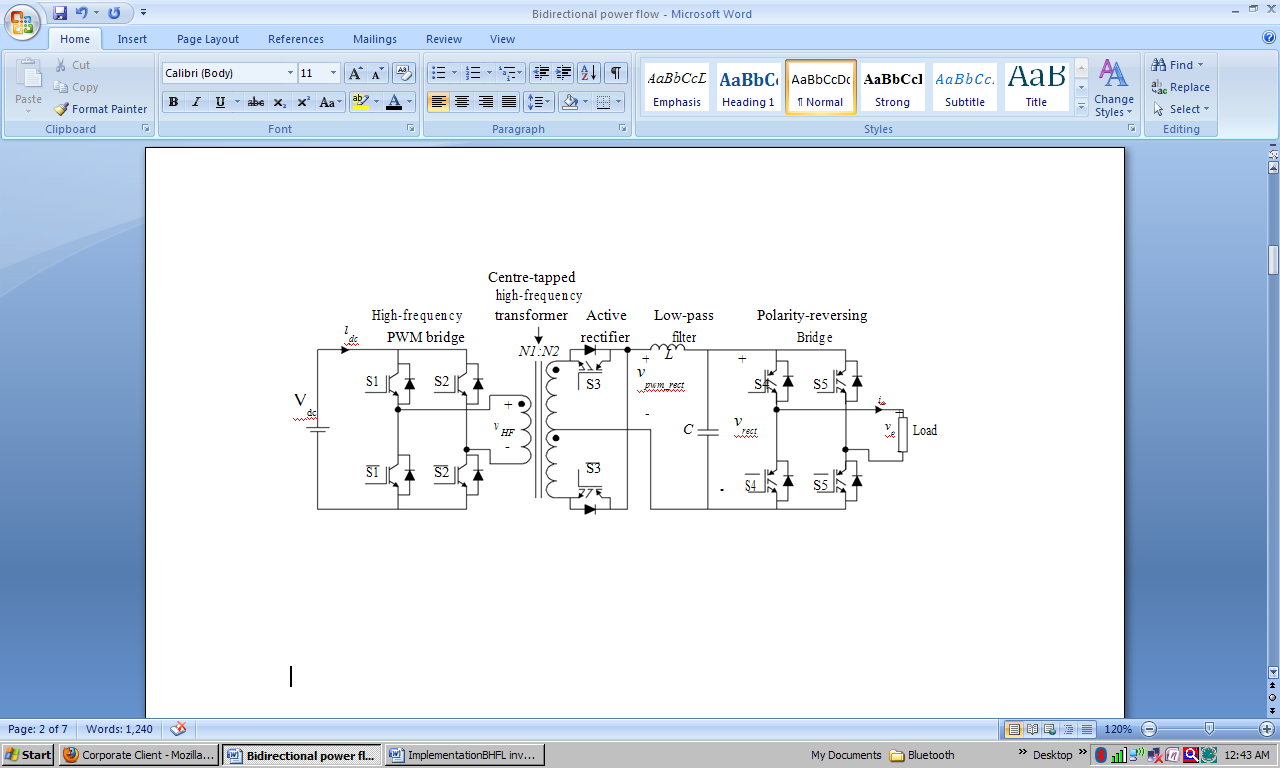
Task: Open ImplementationBHFL document from taskbar
Action: pos(464,755)
